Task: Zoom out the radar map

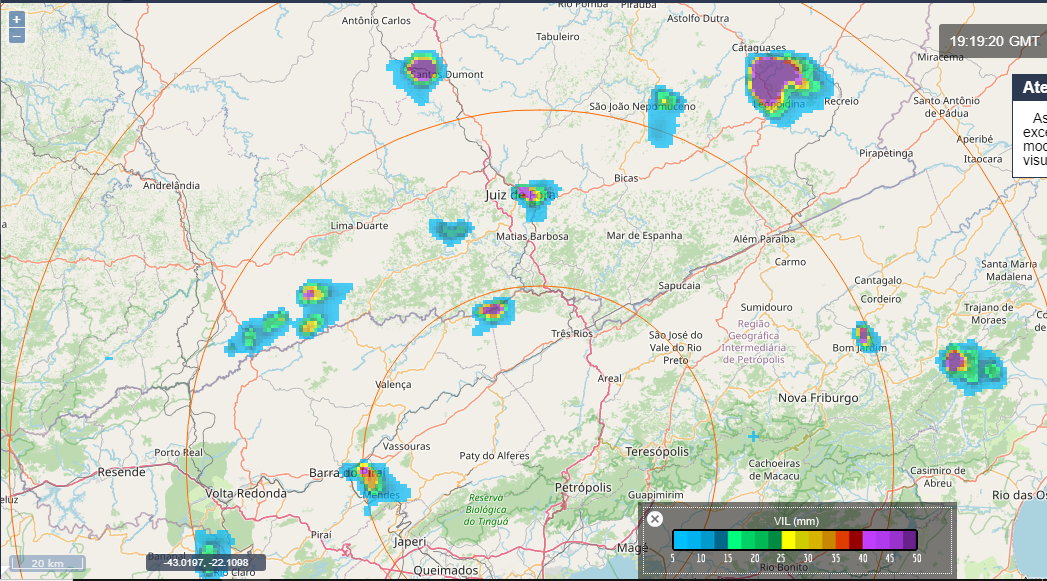Action: tap(17, 36)
